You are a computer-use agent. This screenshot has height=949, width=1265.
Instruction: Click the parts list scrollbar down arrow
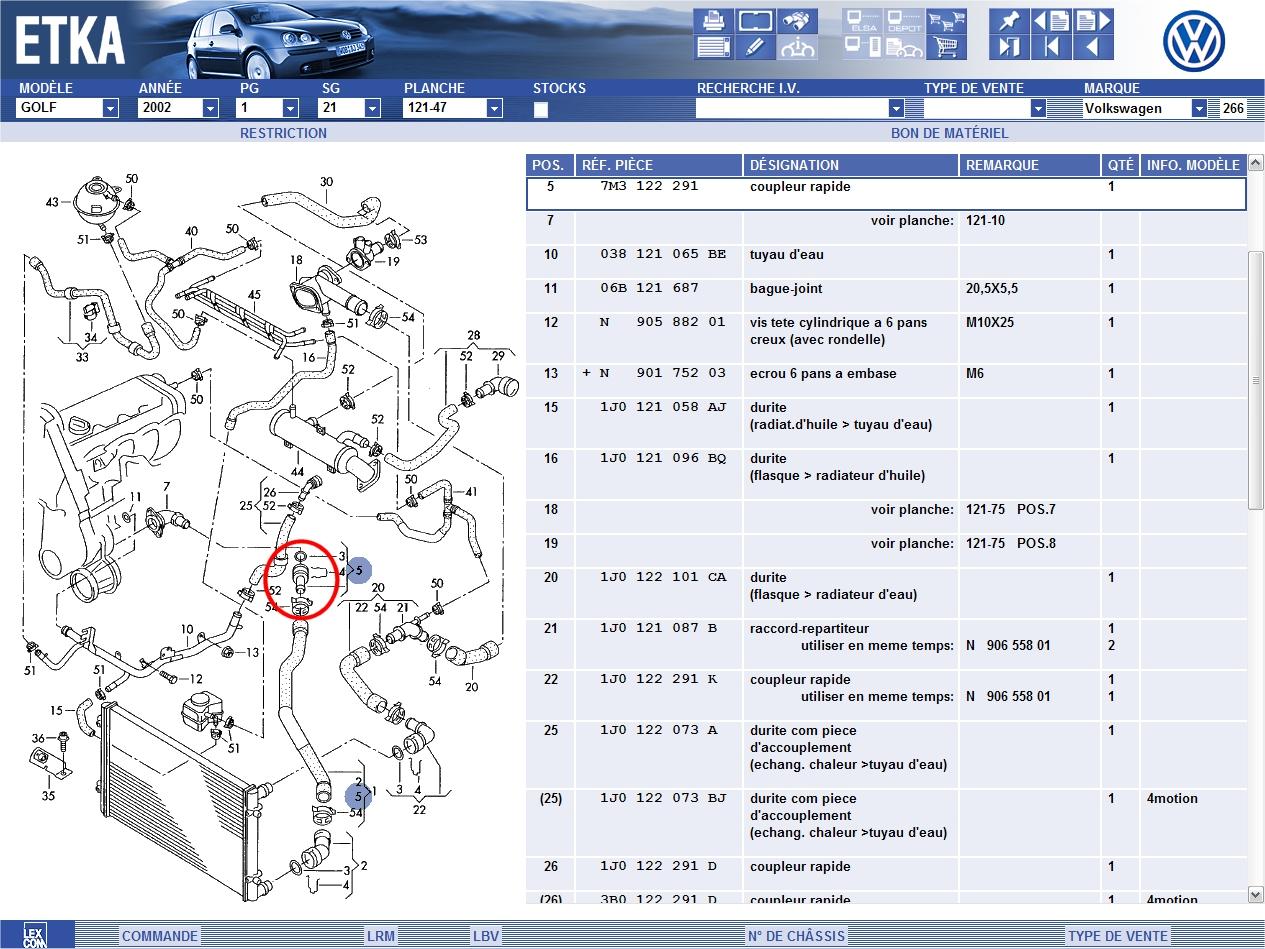pyautogui.click(x=1256, y=894)
